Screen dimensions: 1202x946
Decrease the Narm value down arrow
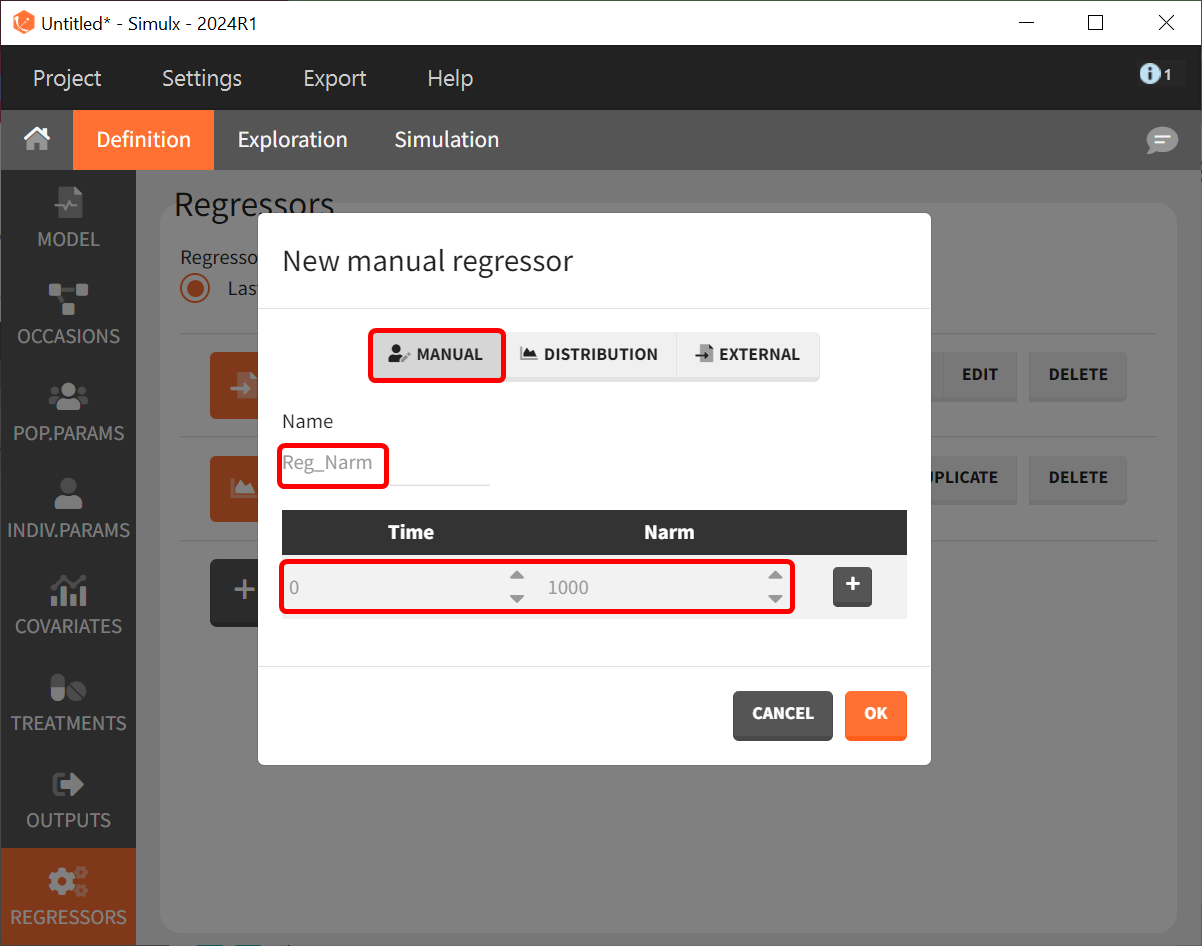point(775,599)
